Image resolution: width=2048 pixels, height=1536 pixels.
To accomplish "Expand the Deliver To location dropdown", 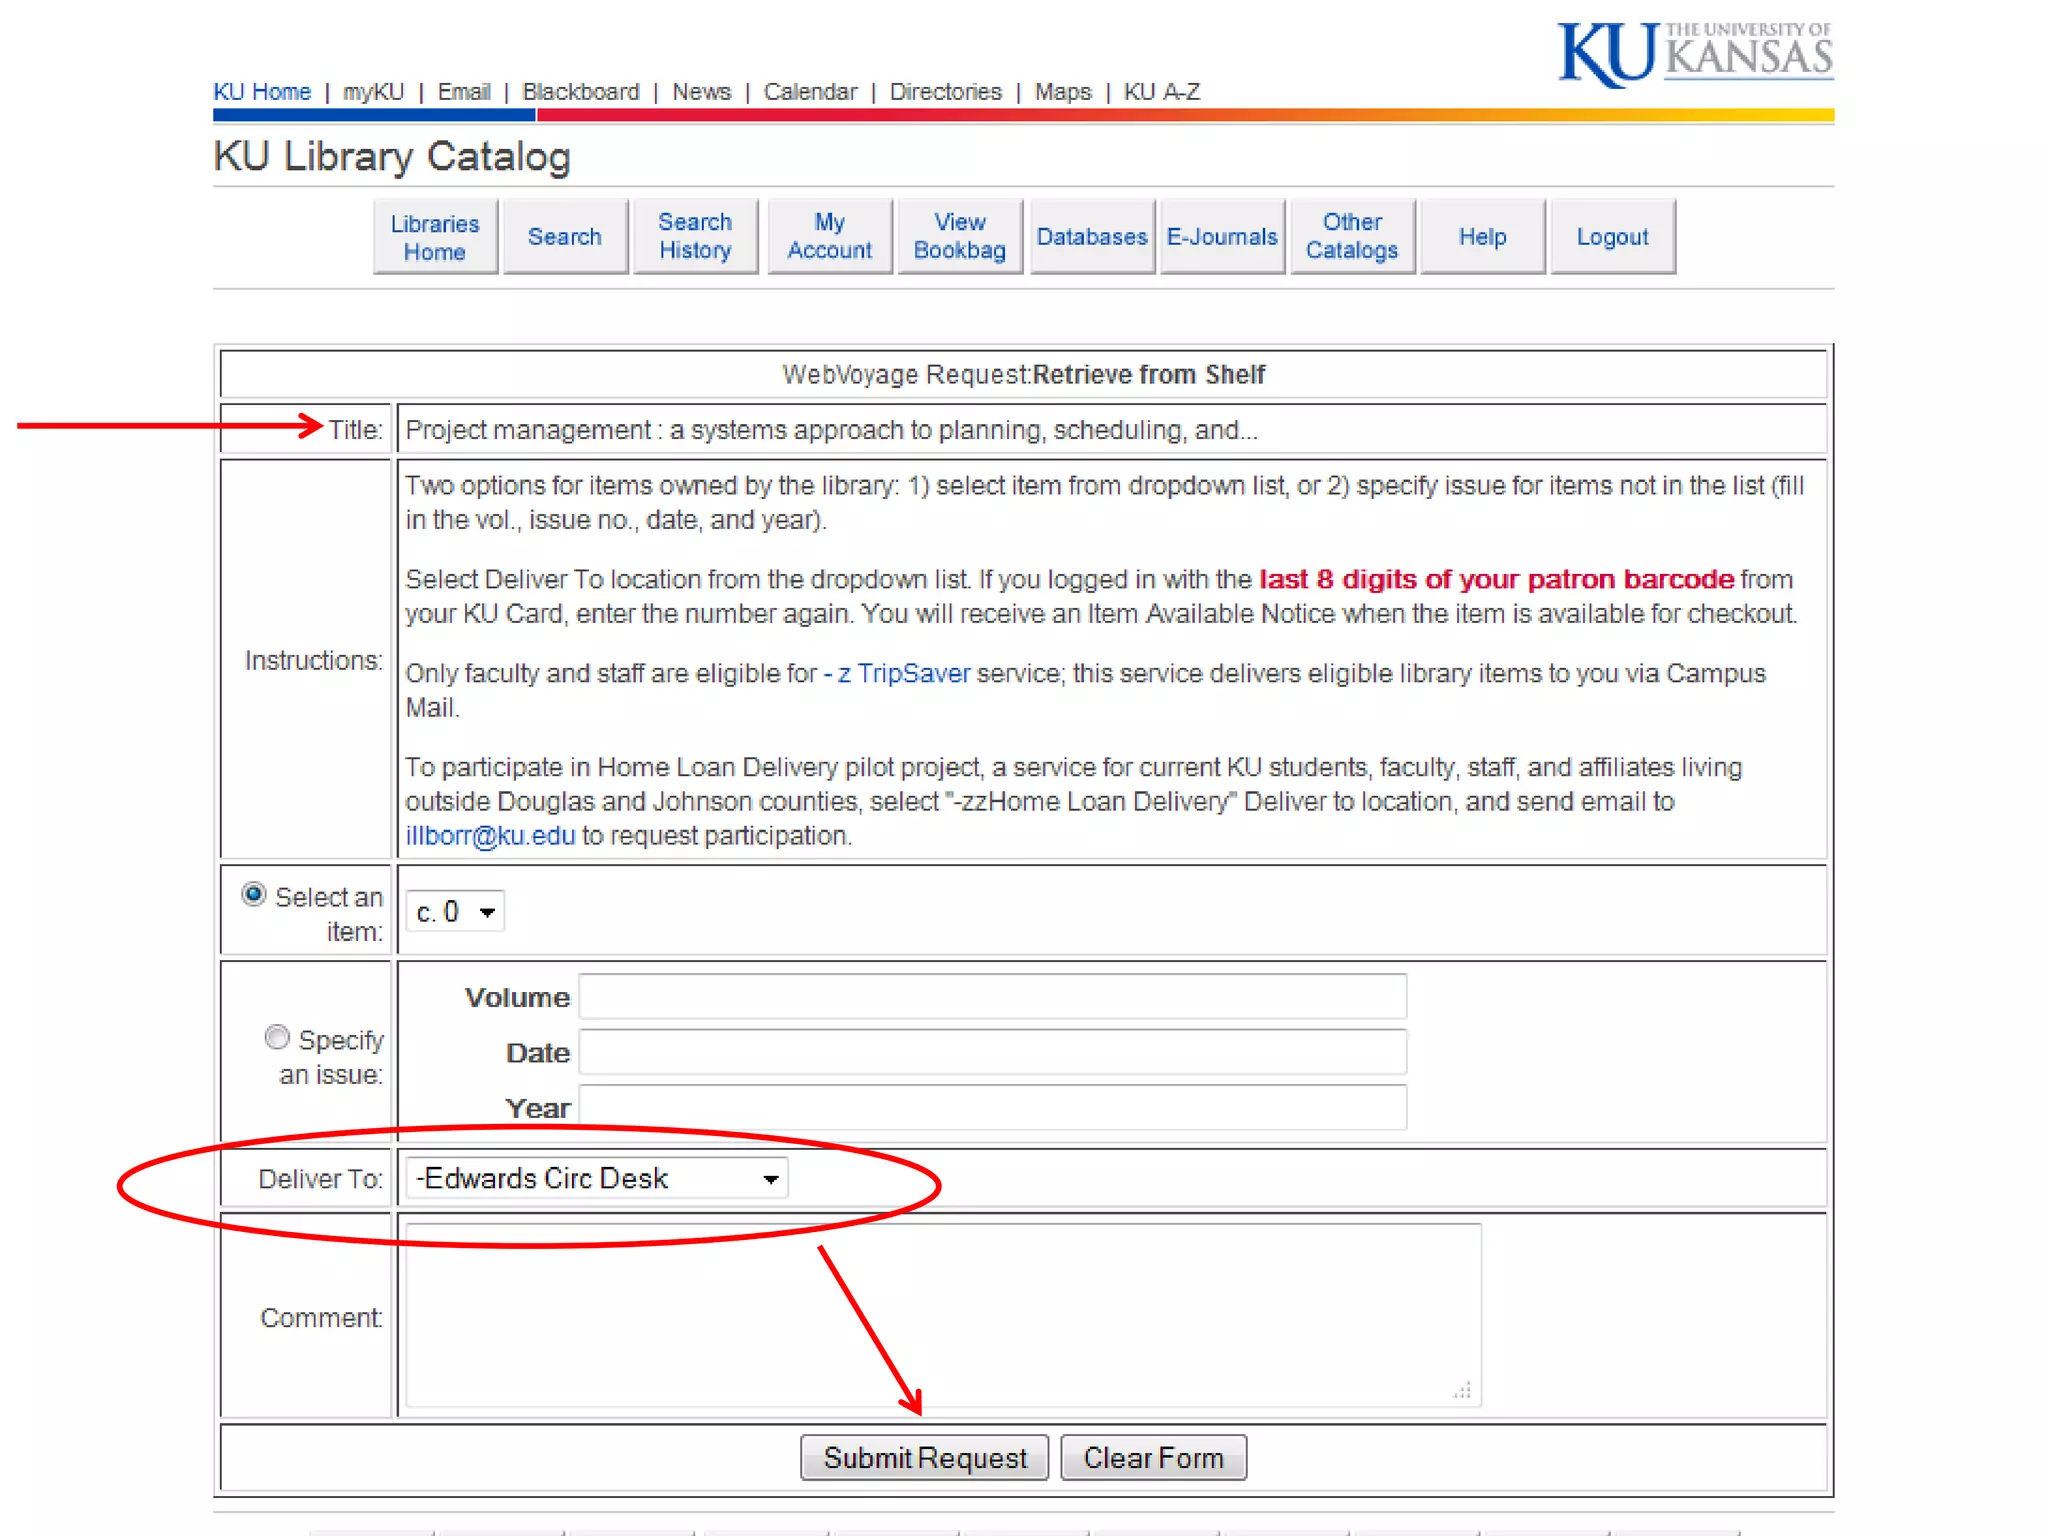I will [597, 1178].
